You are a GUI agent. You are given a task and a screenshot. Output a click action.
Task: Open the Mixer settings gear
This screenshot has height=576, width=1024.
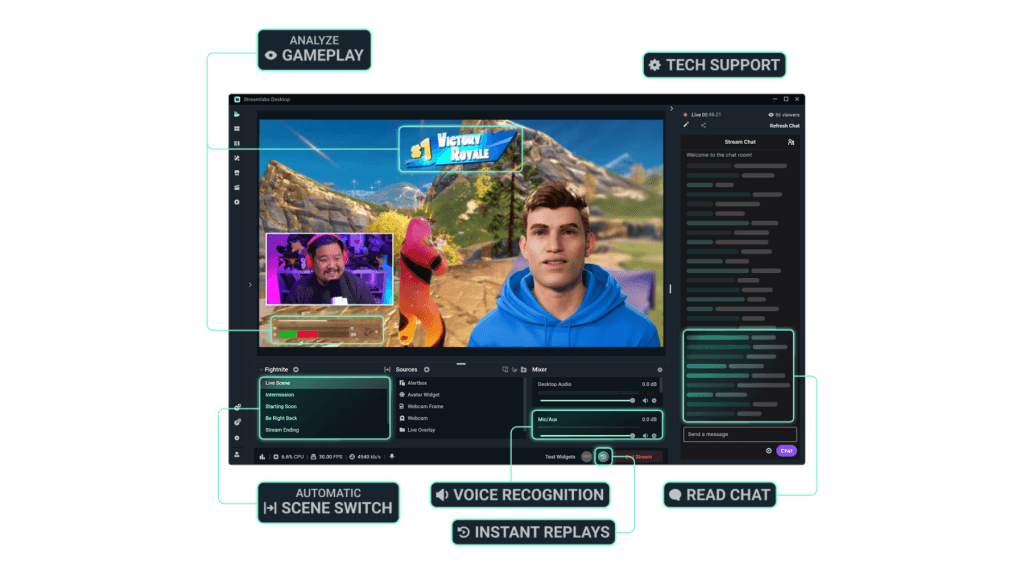660,370
